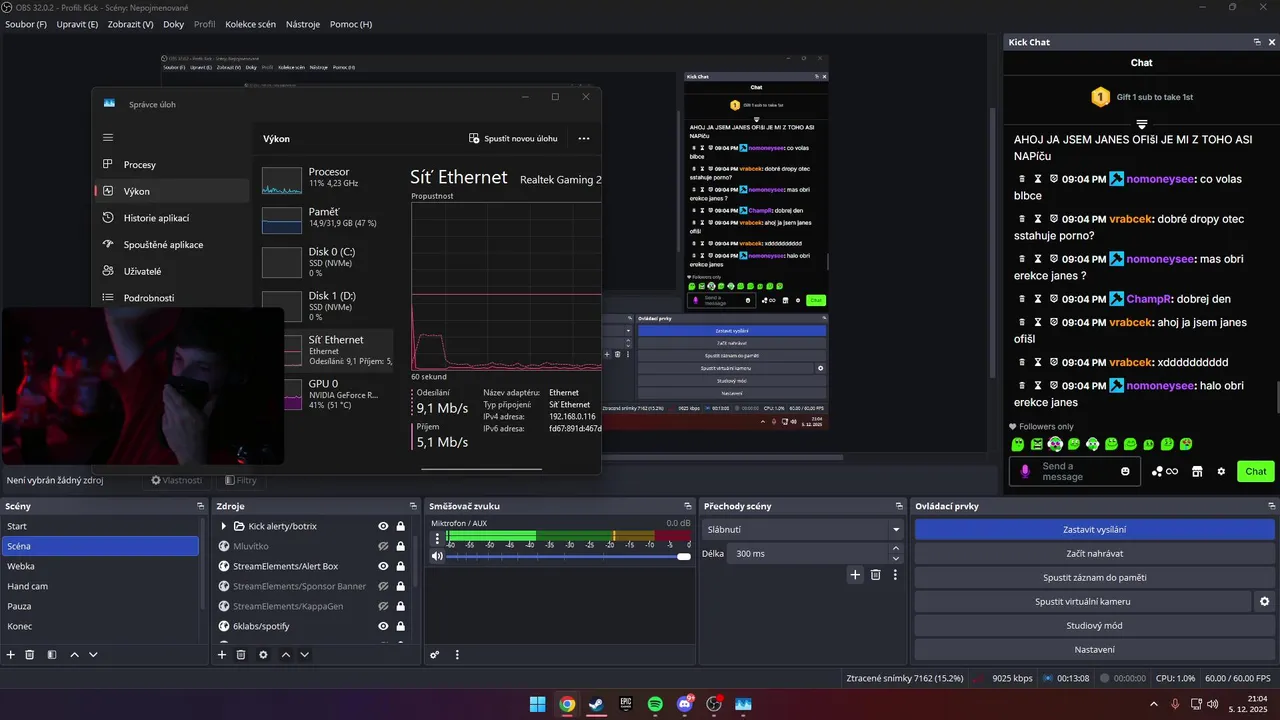Viewport: 1280px width, 720px height.
Task: Open source properties gear in Zdroje toolbar
Action: tap(263, 654)
